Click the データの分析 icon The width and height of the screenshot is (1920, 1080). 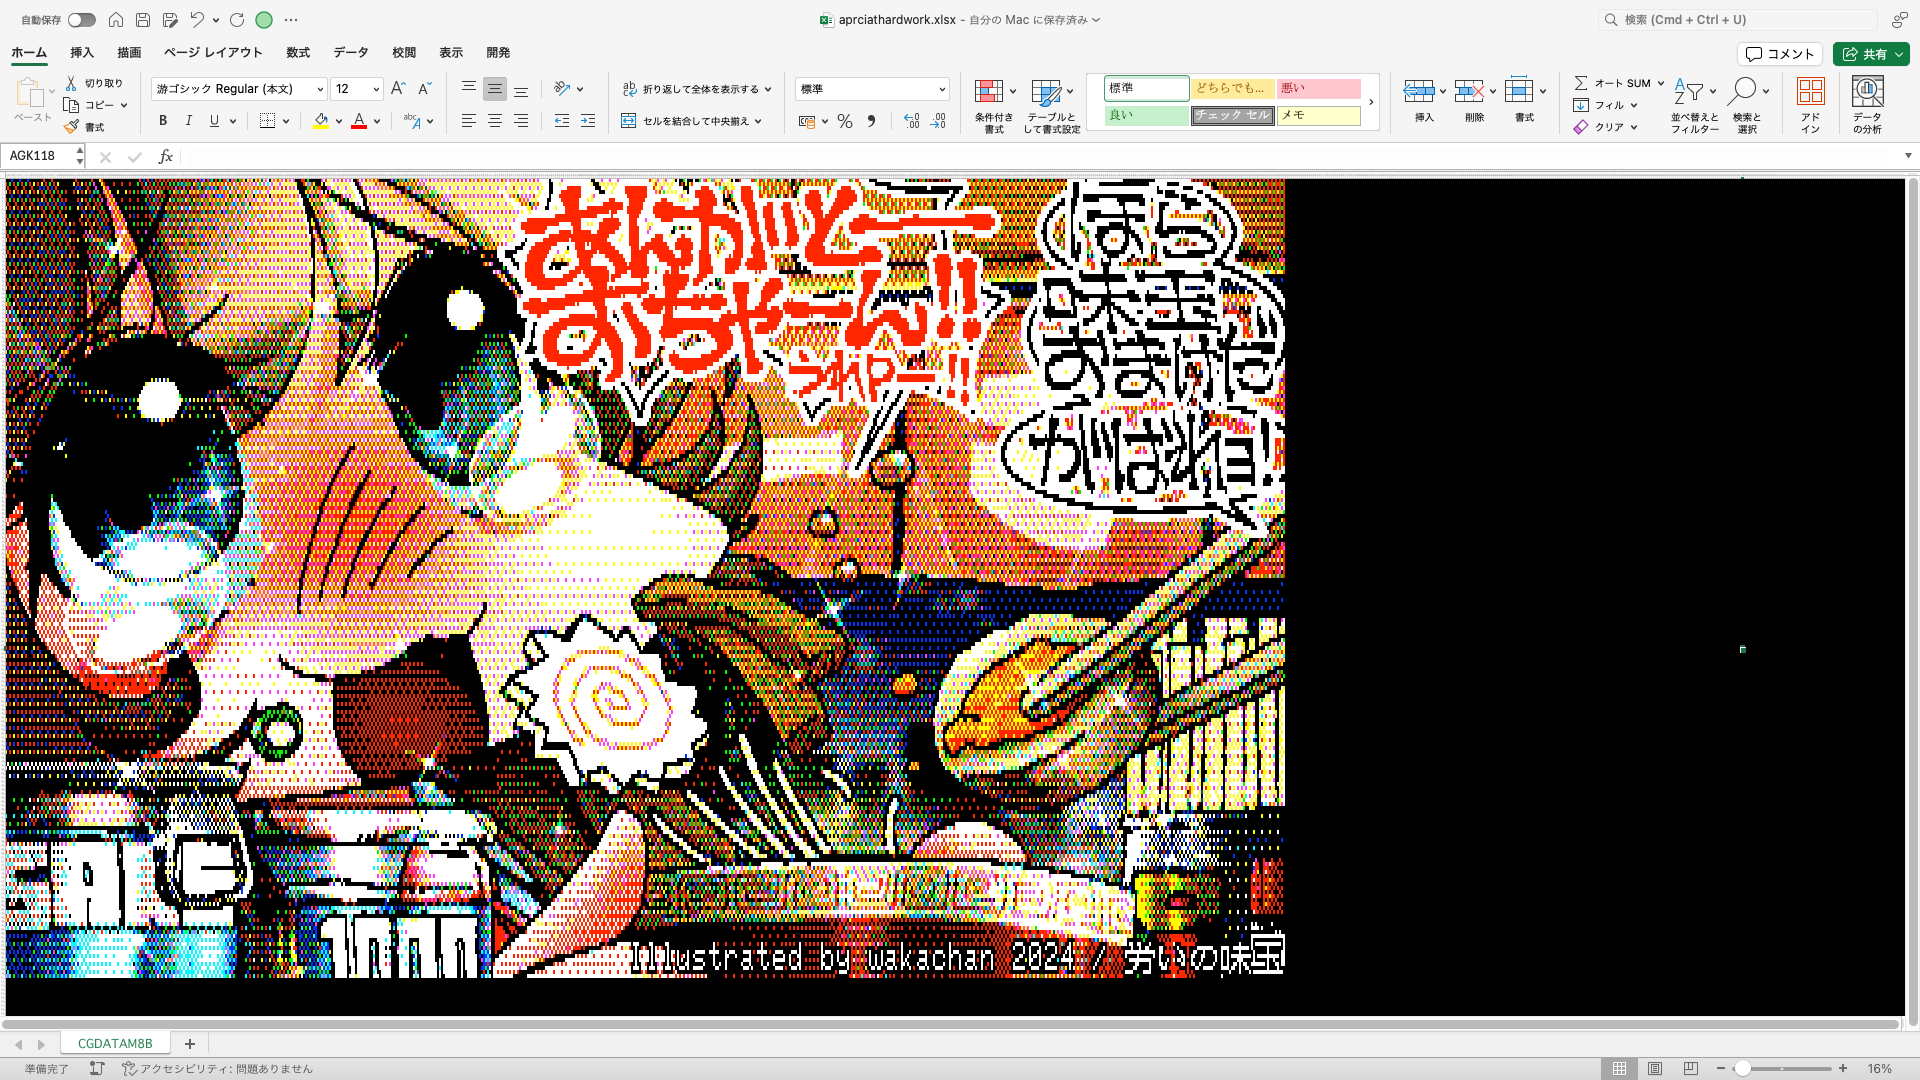pos(1867,91)
